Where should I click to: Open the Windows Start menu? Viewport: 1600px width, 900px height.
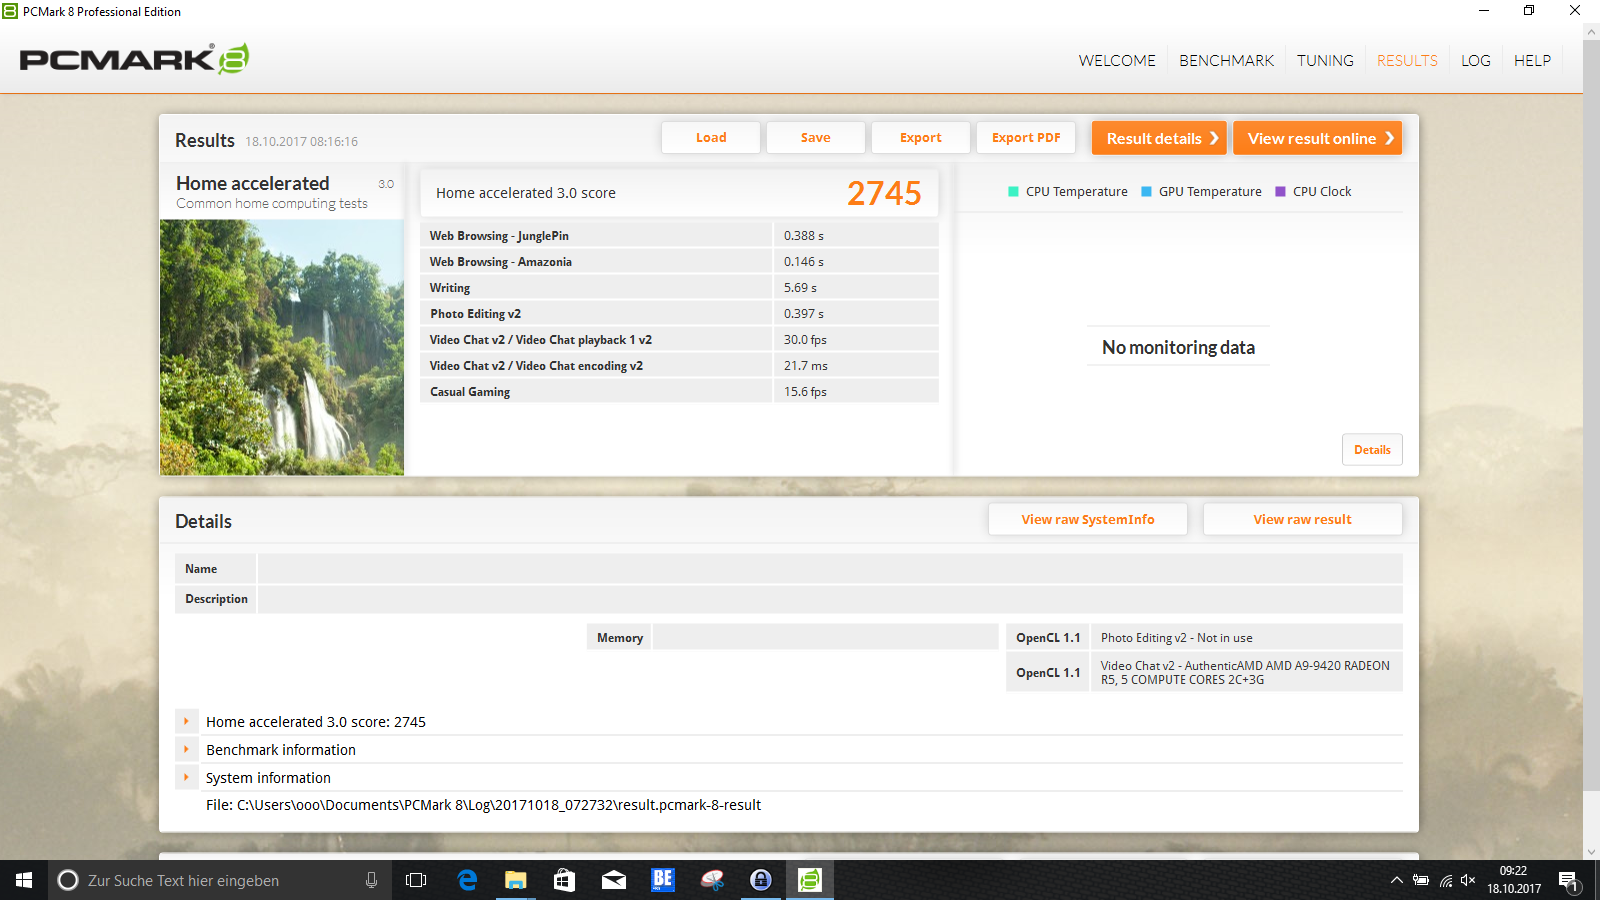[x=24, y=880]
